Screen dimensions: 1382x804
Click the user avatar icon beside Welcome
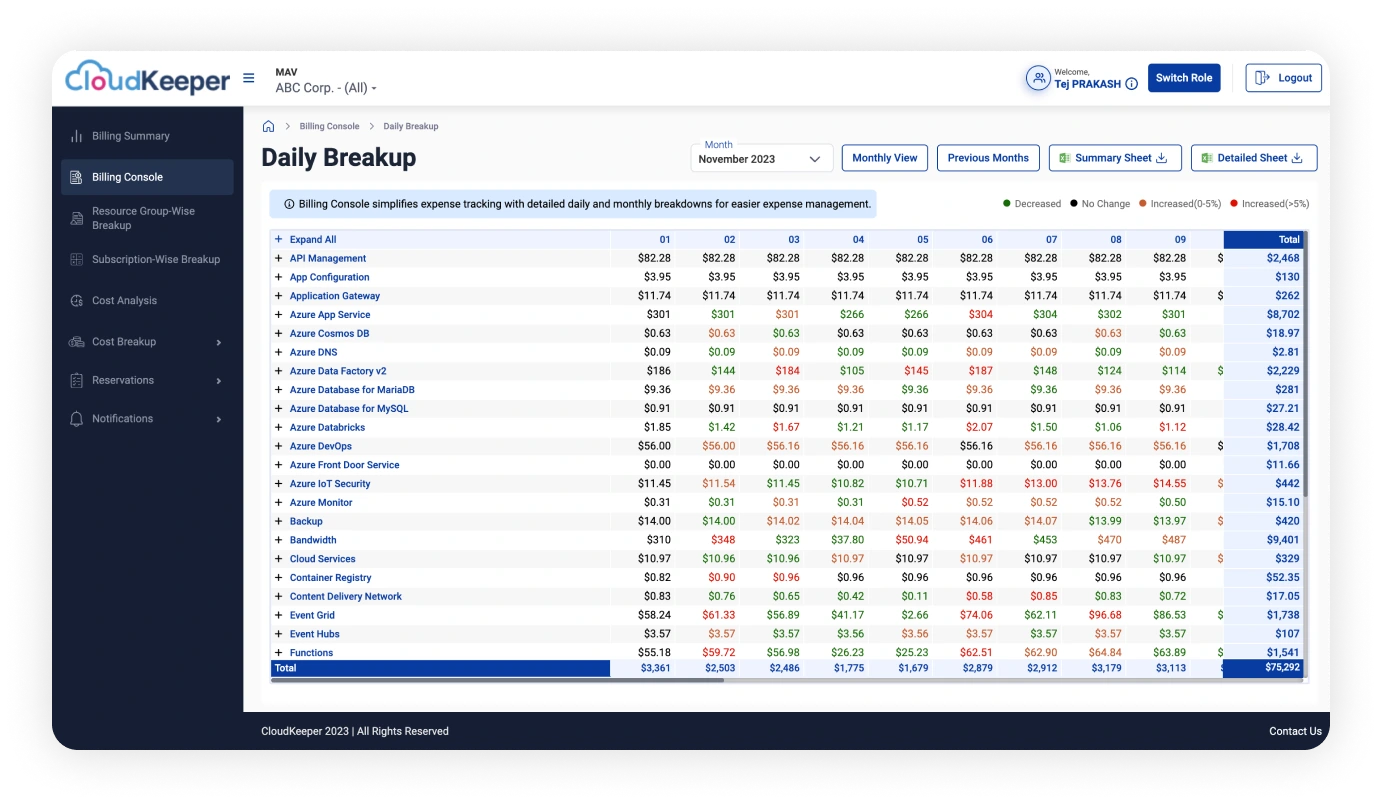pyautogui.click(x=1038, y=78)
